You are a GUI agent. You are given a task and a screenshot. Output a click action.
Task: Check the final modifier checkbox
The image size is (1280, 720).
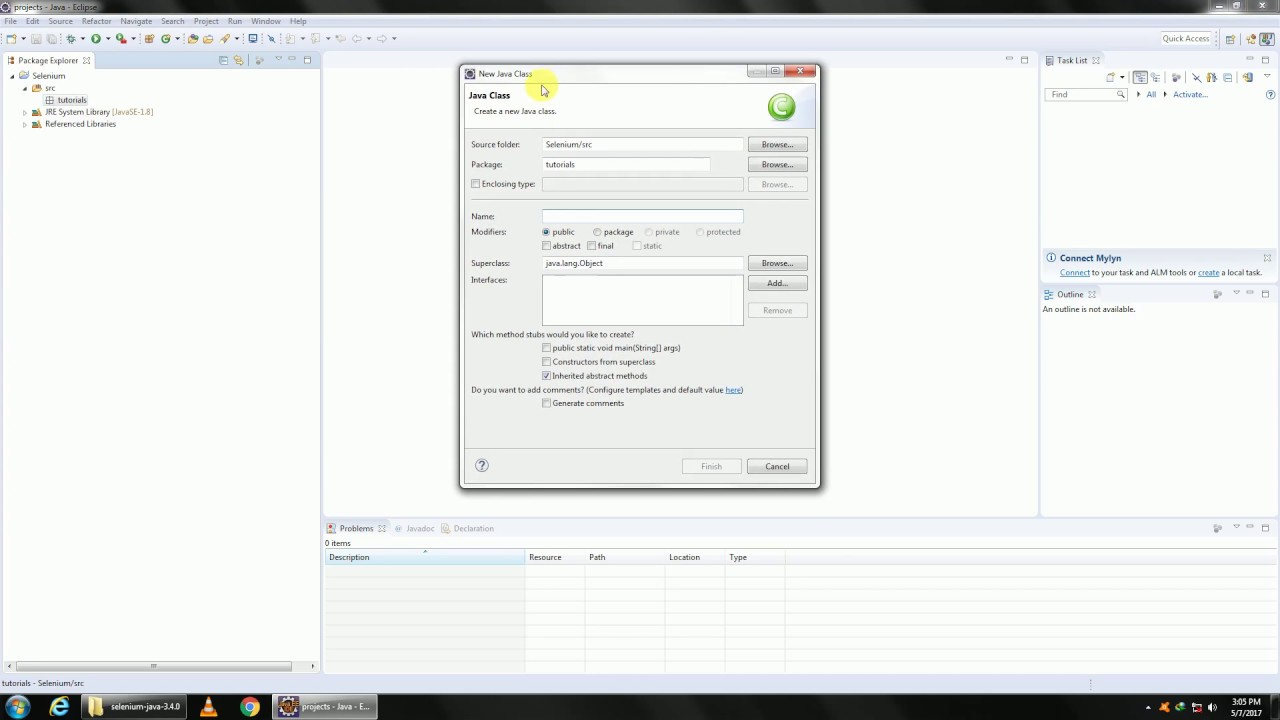pos(592,246)
